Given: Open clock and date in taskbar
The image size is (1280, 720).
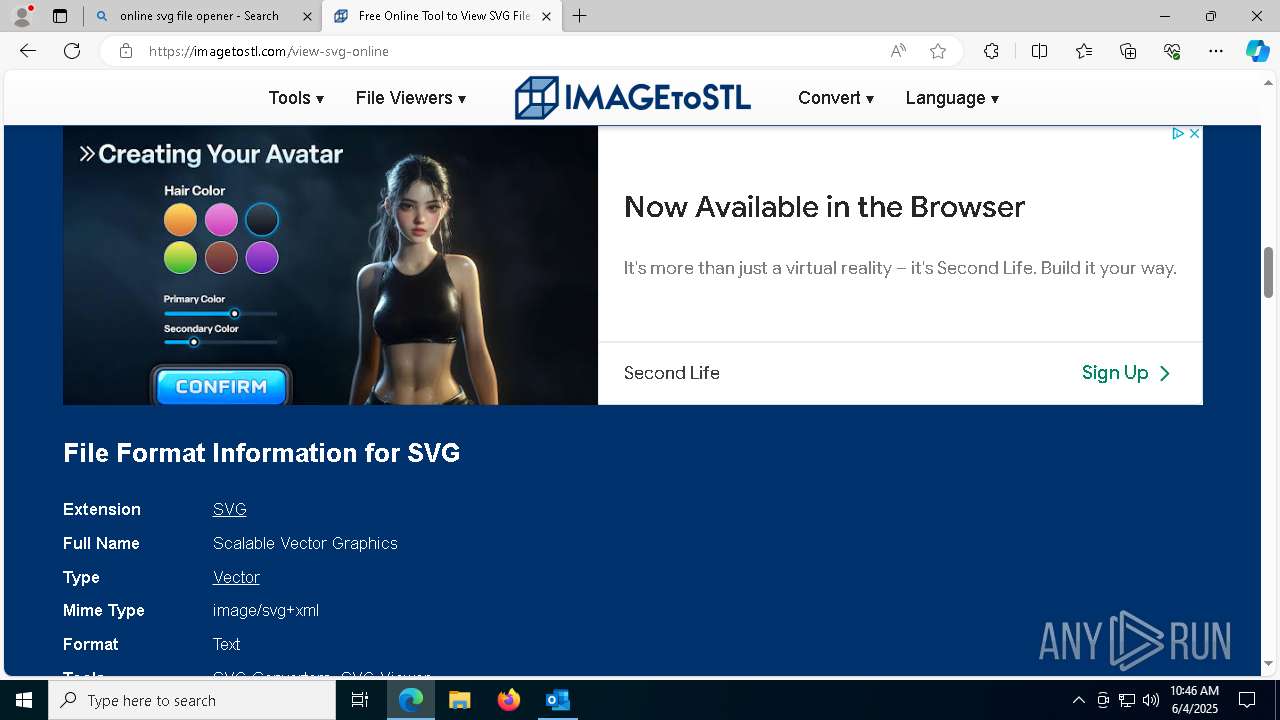Looking at the screenshot, I should pyautogui.click(x=1194, y=700).
